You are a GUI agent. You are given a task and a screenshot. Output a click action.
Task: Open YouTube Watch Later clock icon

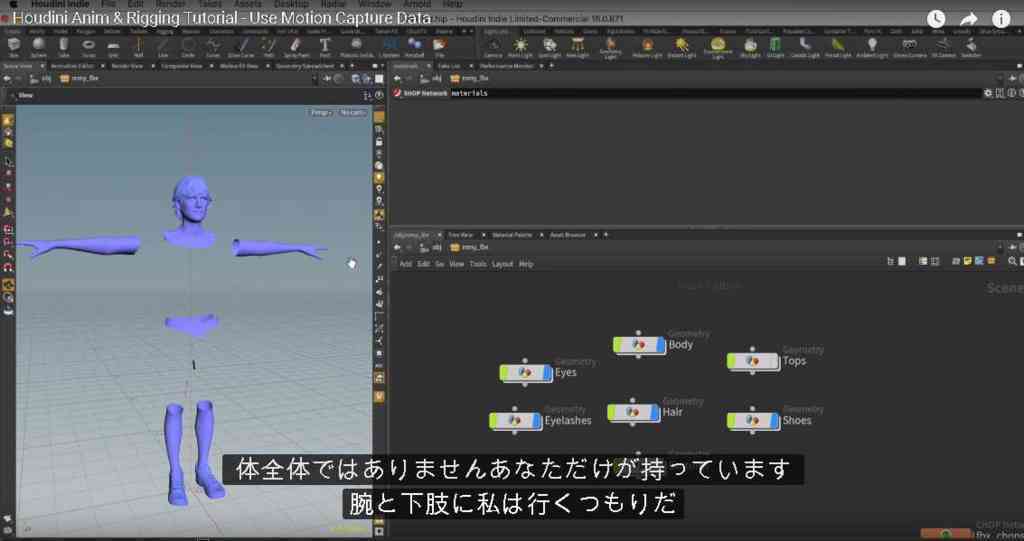[936, 18]
